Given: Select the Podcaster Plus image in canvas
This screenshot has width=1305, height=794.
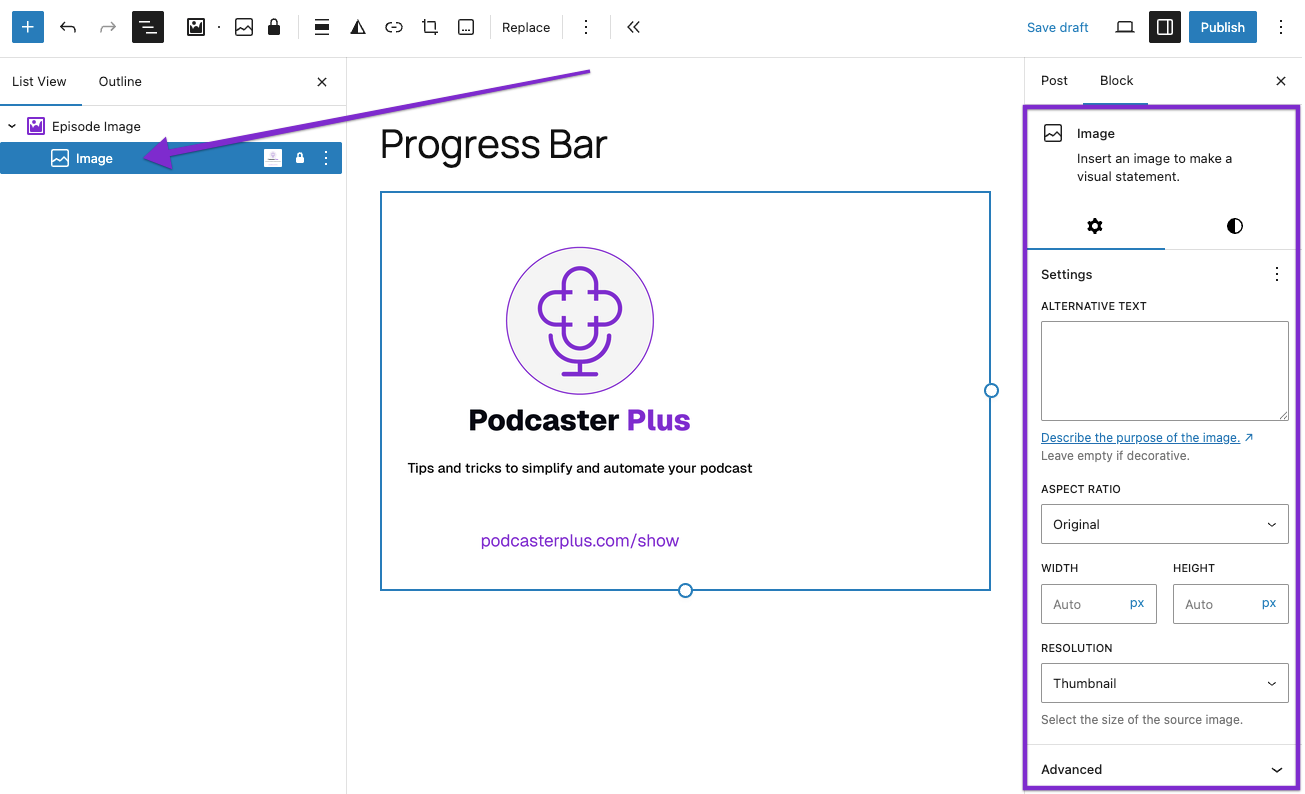Looking at the screenshot, I should click(x=685, y=390).
